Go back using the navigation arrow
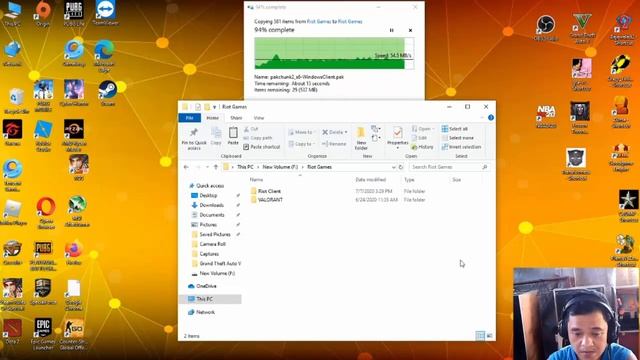This screenshot has width=640, height=360. point(186,167)
